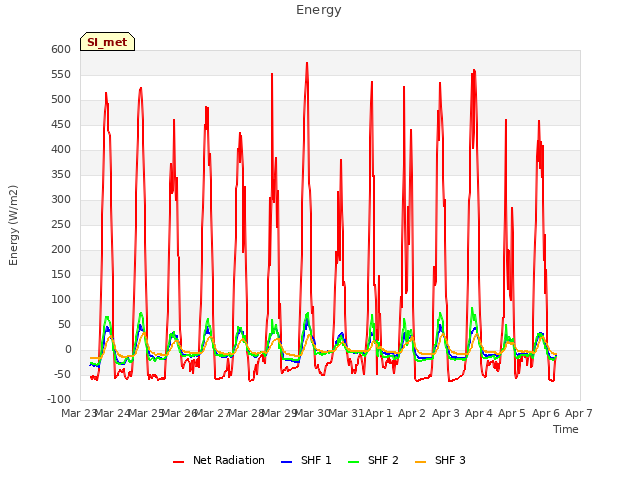Click the 600 y-axis tick label
The width and height of the screenshot is (640, 480).
[x=61, y=49]
